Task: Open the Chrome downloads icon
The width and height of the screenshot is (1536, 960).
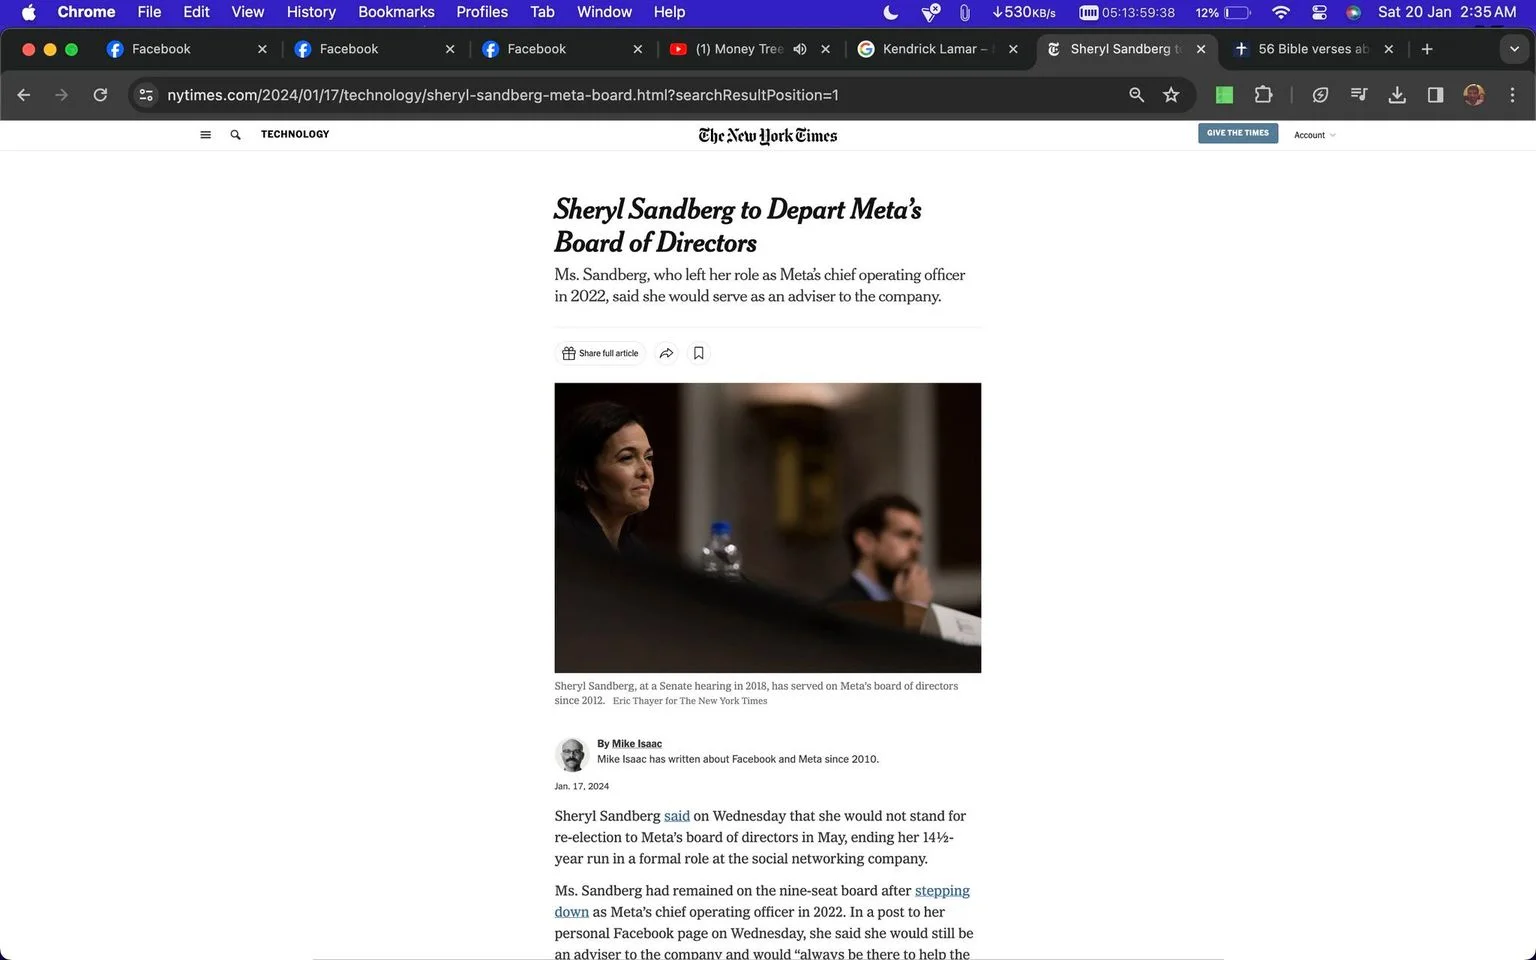Action: [1397, 95]
